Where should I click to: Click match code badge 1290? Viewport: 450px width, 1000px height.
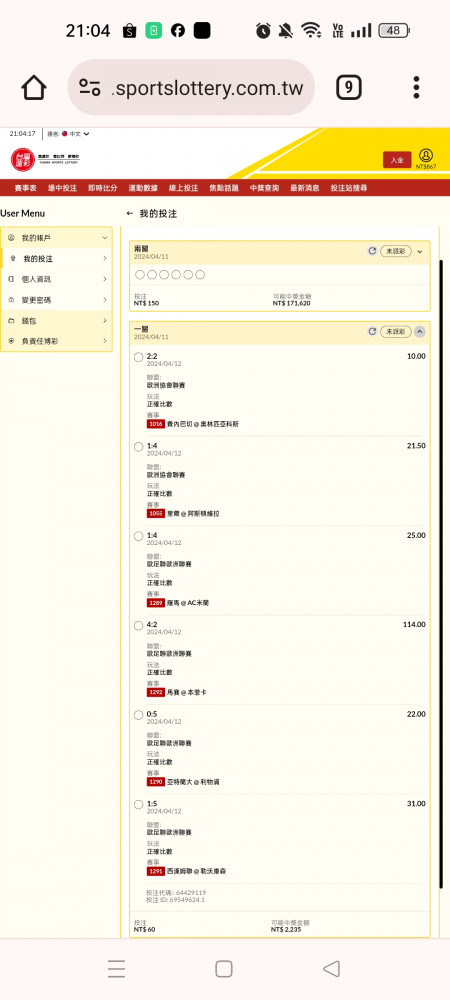156,781
